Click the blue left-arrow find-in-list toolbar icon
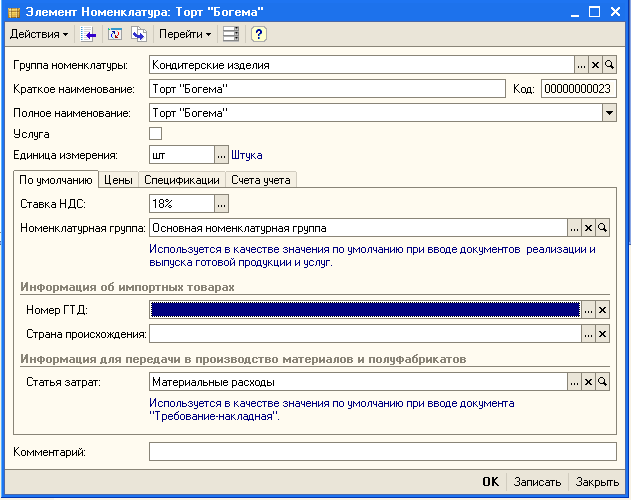Viewport: 631px width, 500px height. pyautogui.click(x=90, y=34)
